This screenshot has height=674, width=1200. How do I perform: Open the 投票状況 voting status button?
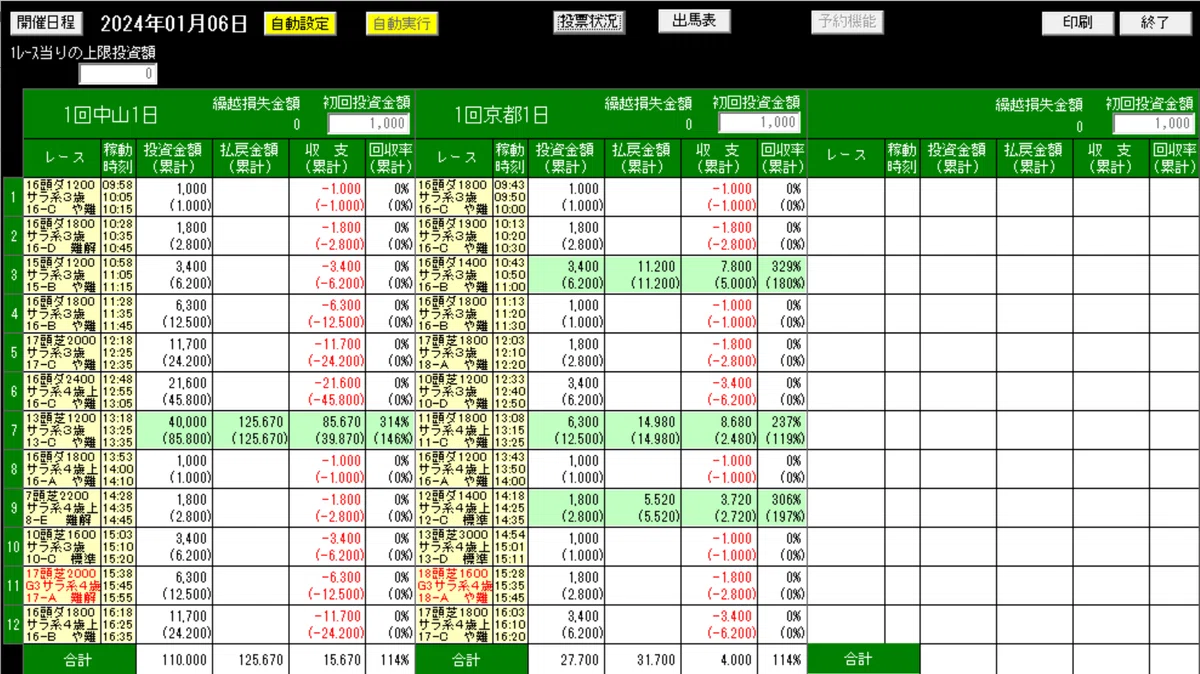pyautogui.click(x=590, y=22)
